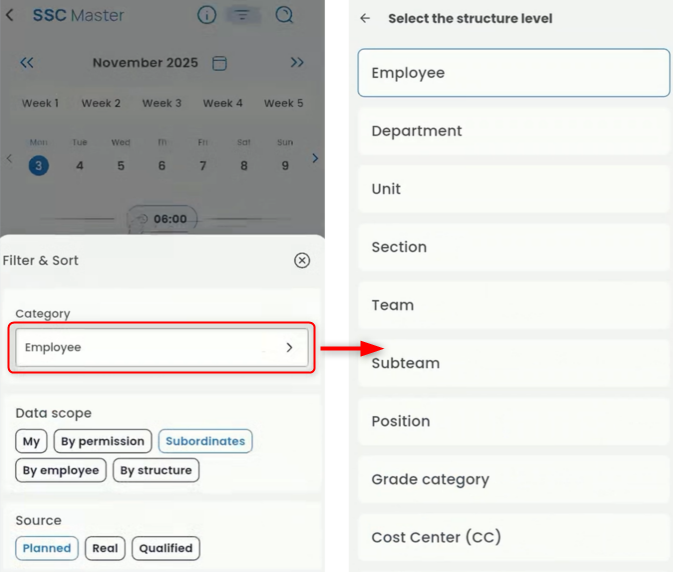Open calendar picker next to November 2025
The width and height of the screenshot is (673, 572).
pyautogui.click(x=220, y=63)
